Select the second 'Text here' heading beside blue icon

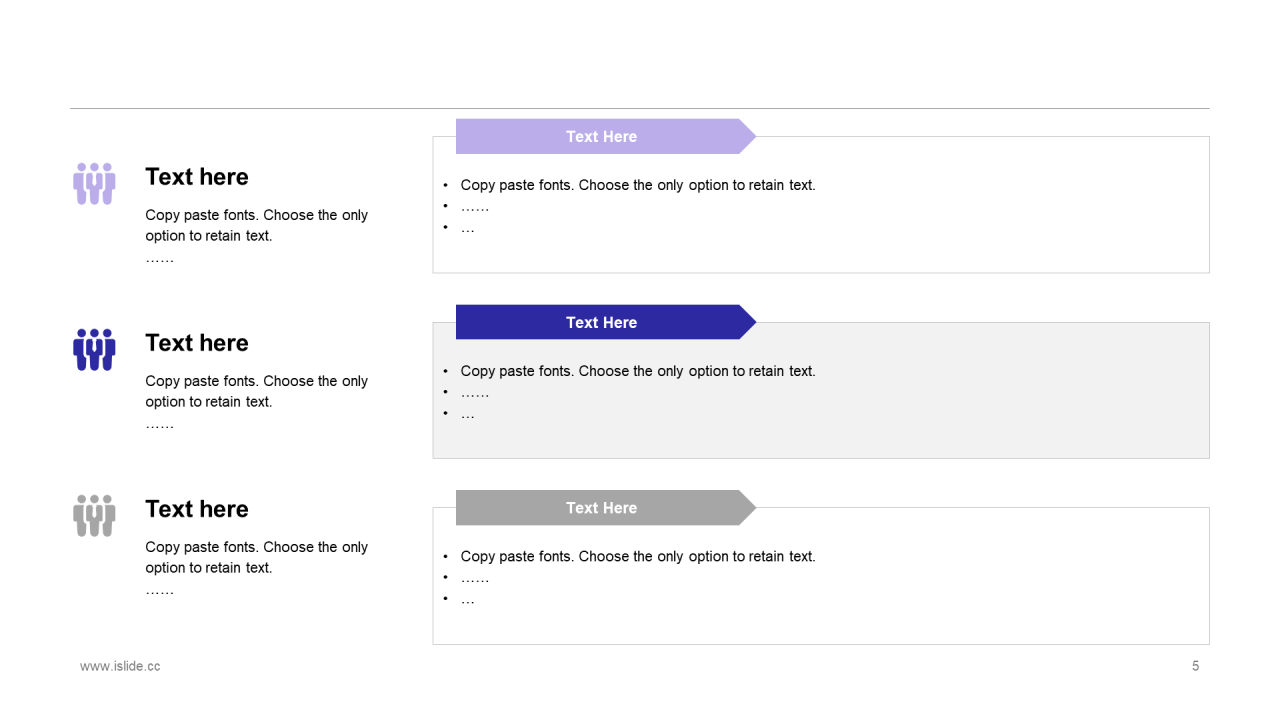[x=197, y=343]
